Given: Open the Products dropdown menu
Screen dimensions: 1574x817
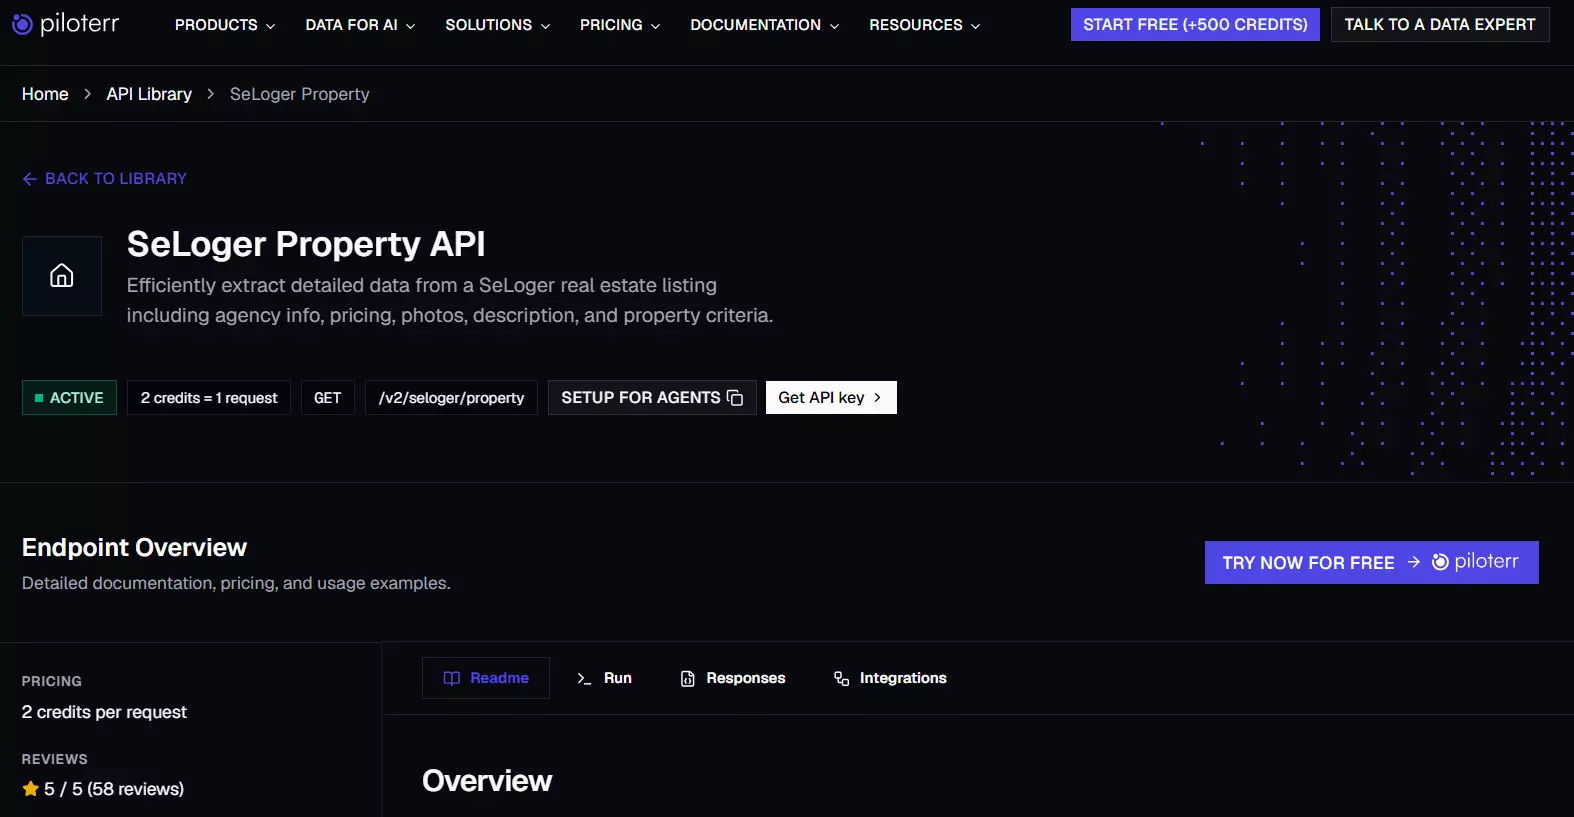Looking at the screenshot, I should pos(225,25).
